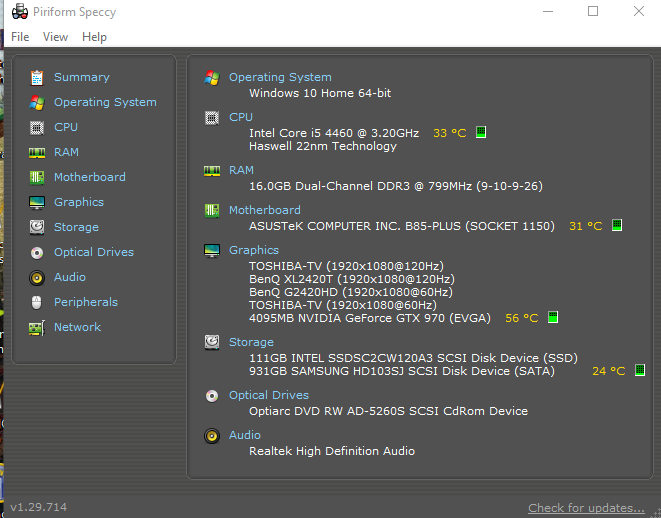Click the RAM stick icon in sidebar
The width and height of the screenshot is (661, 518).
click(37, 153)
